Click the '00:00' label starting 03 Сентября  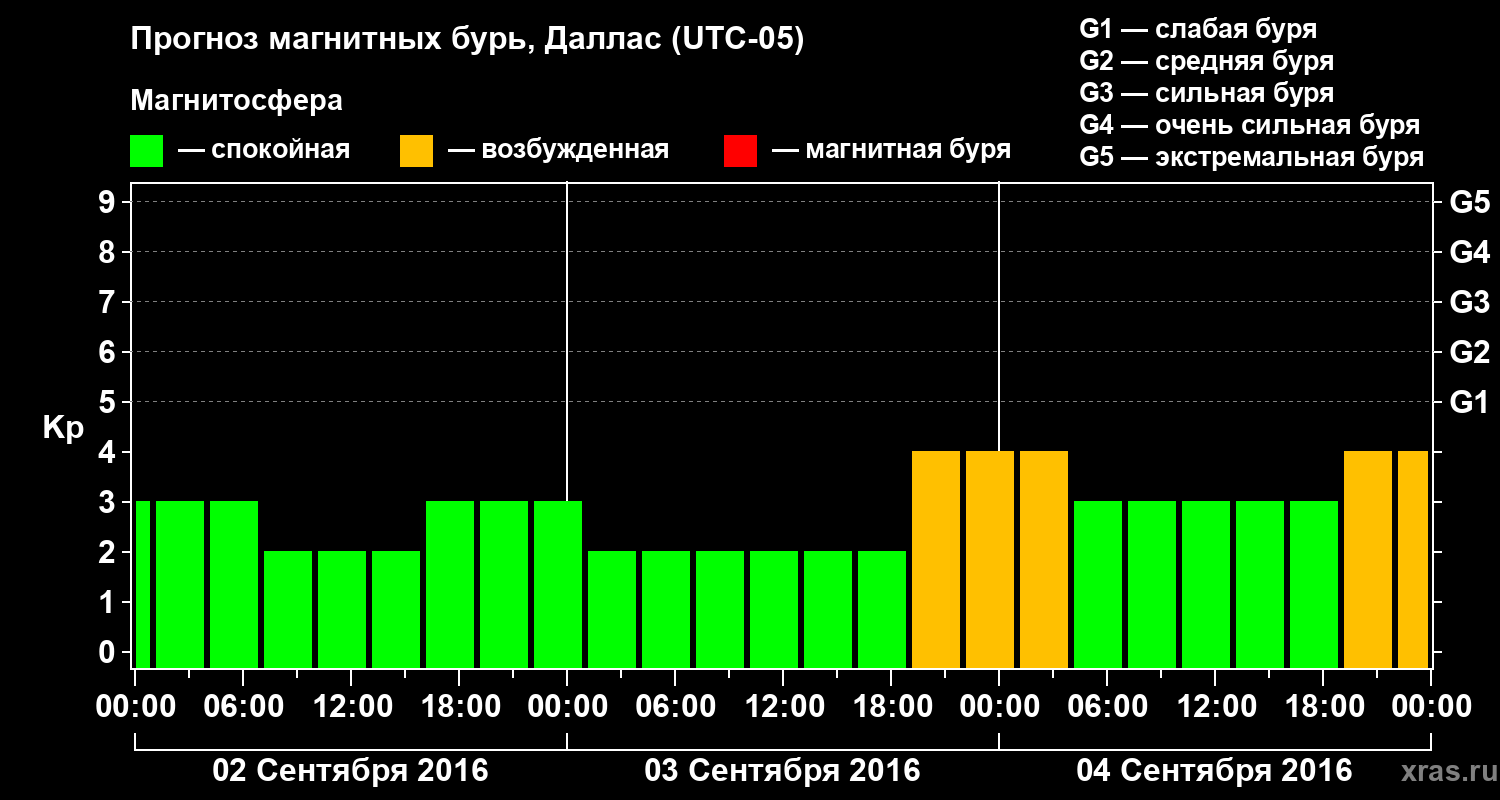[567, 707]
